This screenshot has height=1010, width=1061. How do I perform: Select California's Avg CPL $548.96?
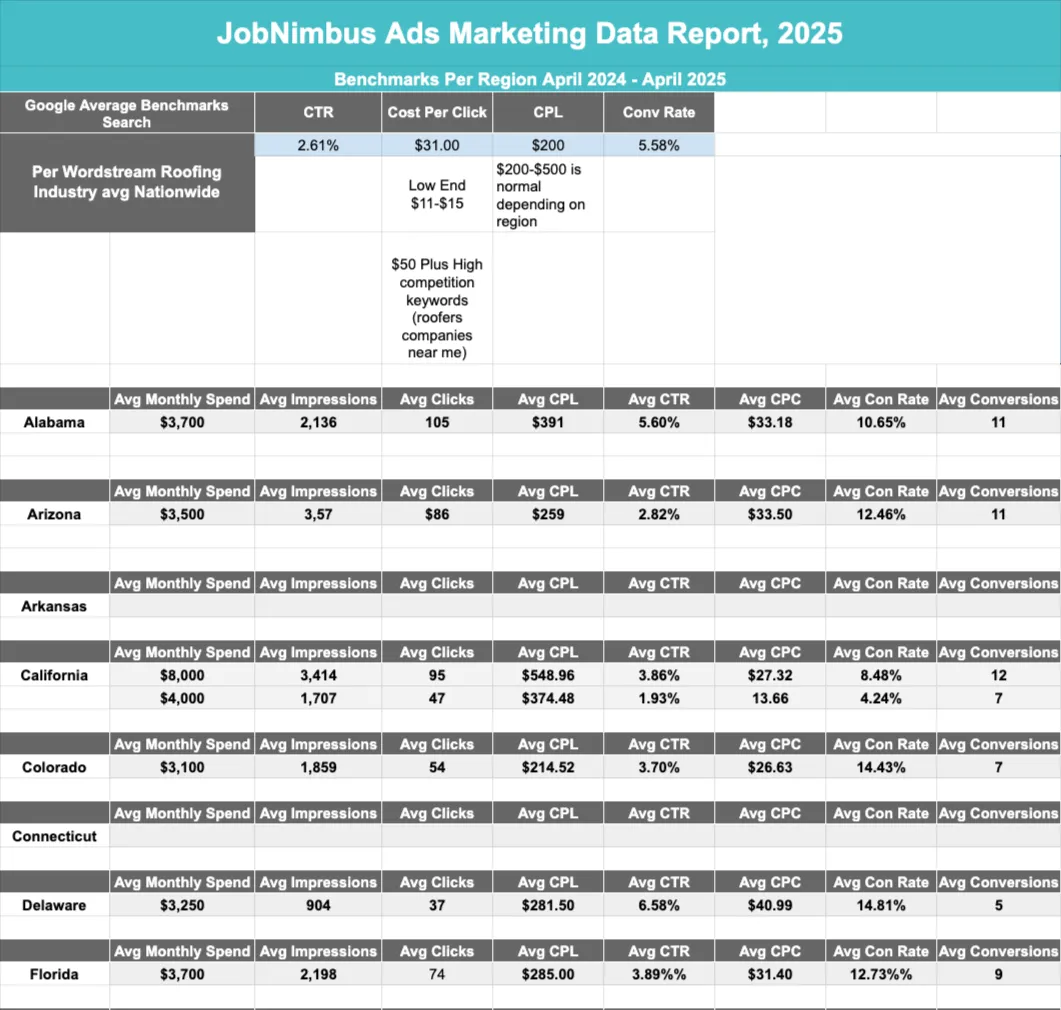tap(548, 675)
